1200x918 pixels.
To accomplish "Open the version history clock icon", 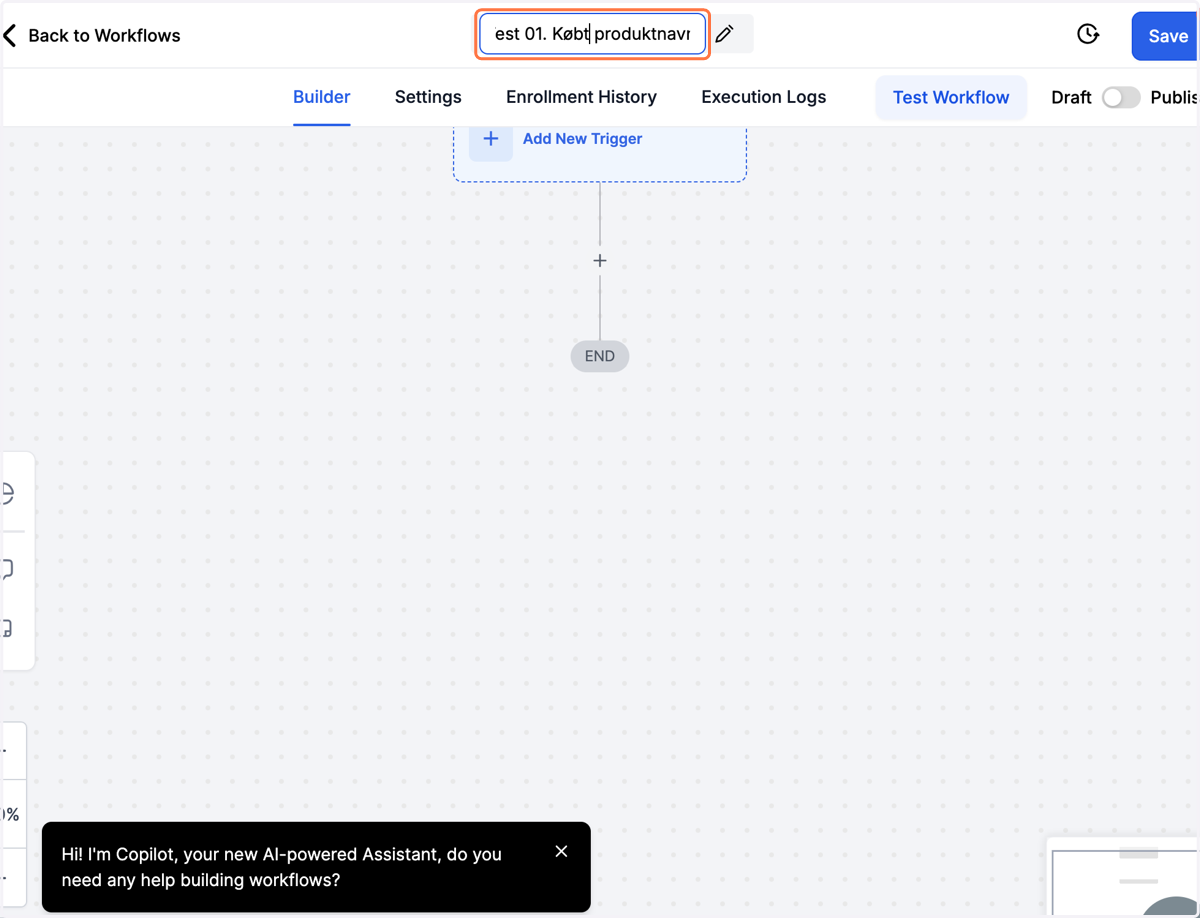I will click(1088, 34).
